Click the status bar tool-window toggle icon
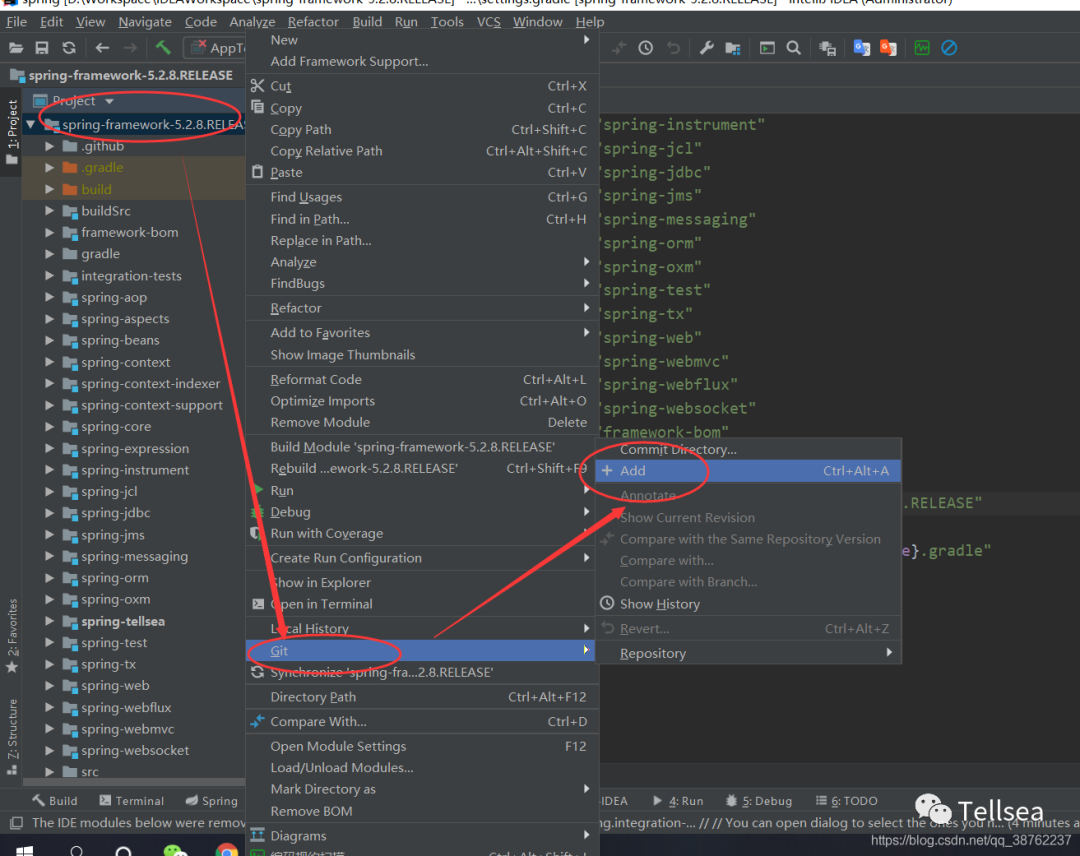The height and width of the screenshot is (856, 1080). pyautogui.click(x=16, y=822)
